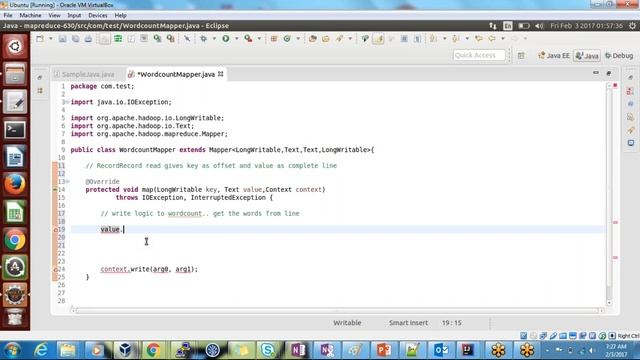
Task: Click 'Smart Insert' in the status bar
Action: point(408,323)
